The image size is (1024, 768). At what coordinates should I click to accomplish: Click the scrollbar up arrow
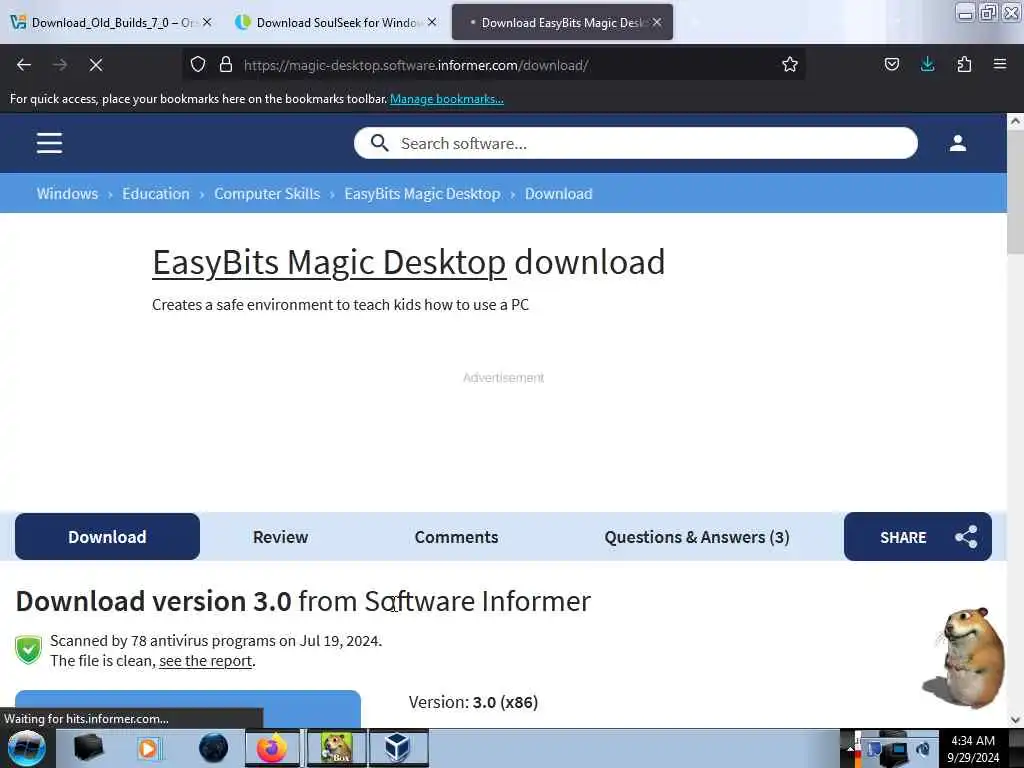1015,121
